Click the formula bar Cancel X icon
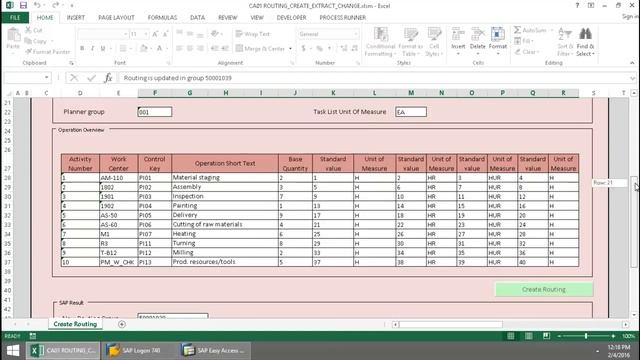 [74, 78]
